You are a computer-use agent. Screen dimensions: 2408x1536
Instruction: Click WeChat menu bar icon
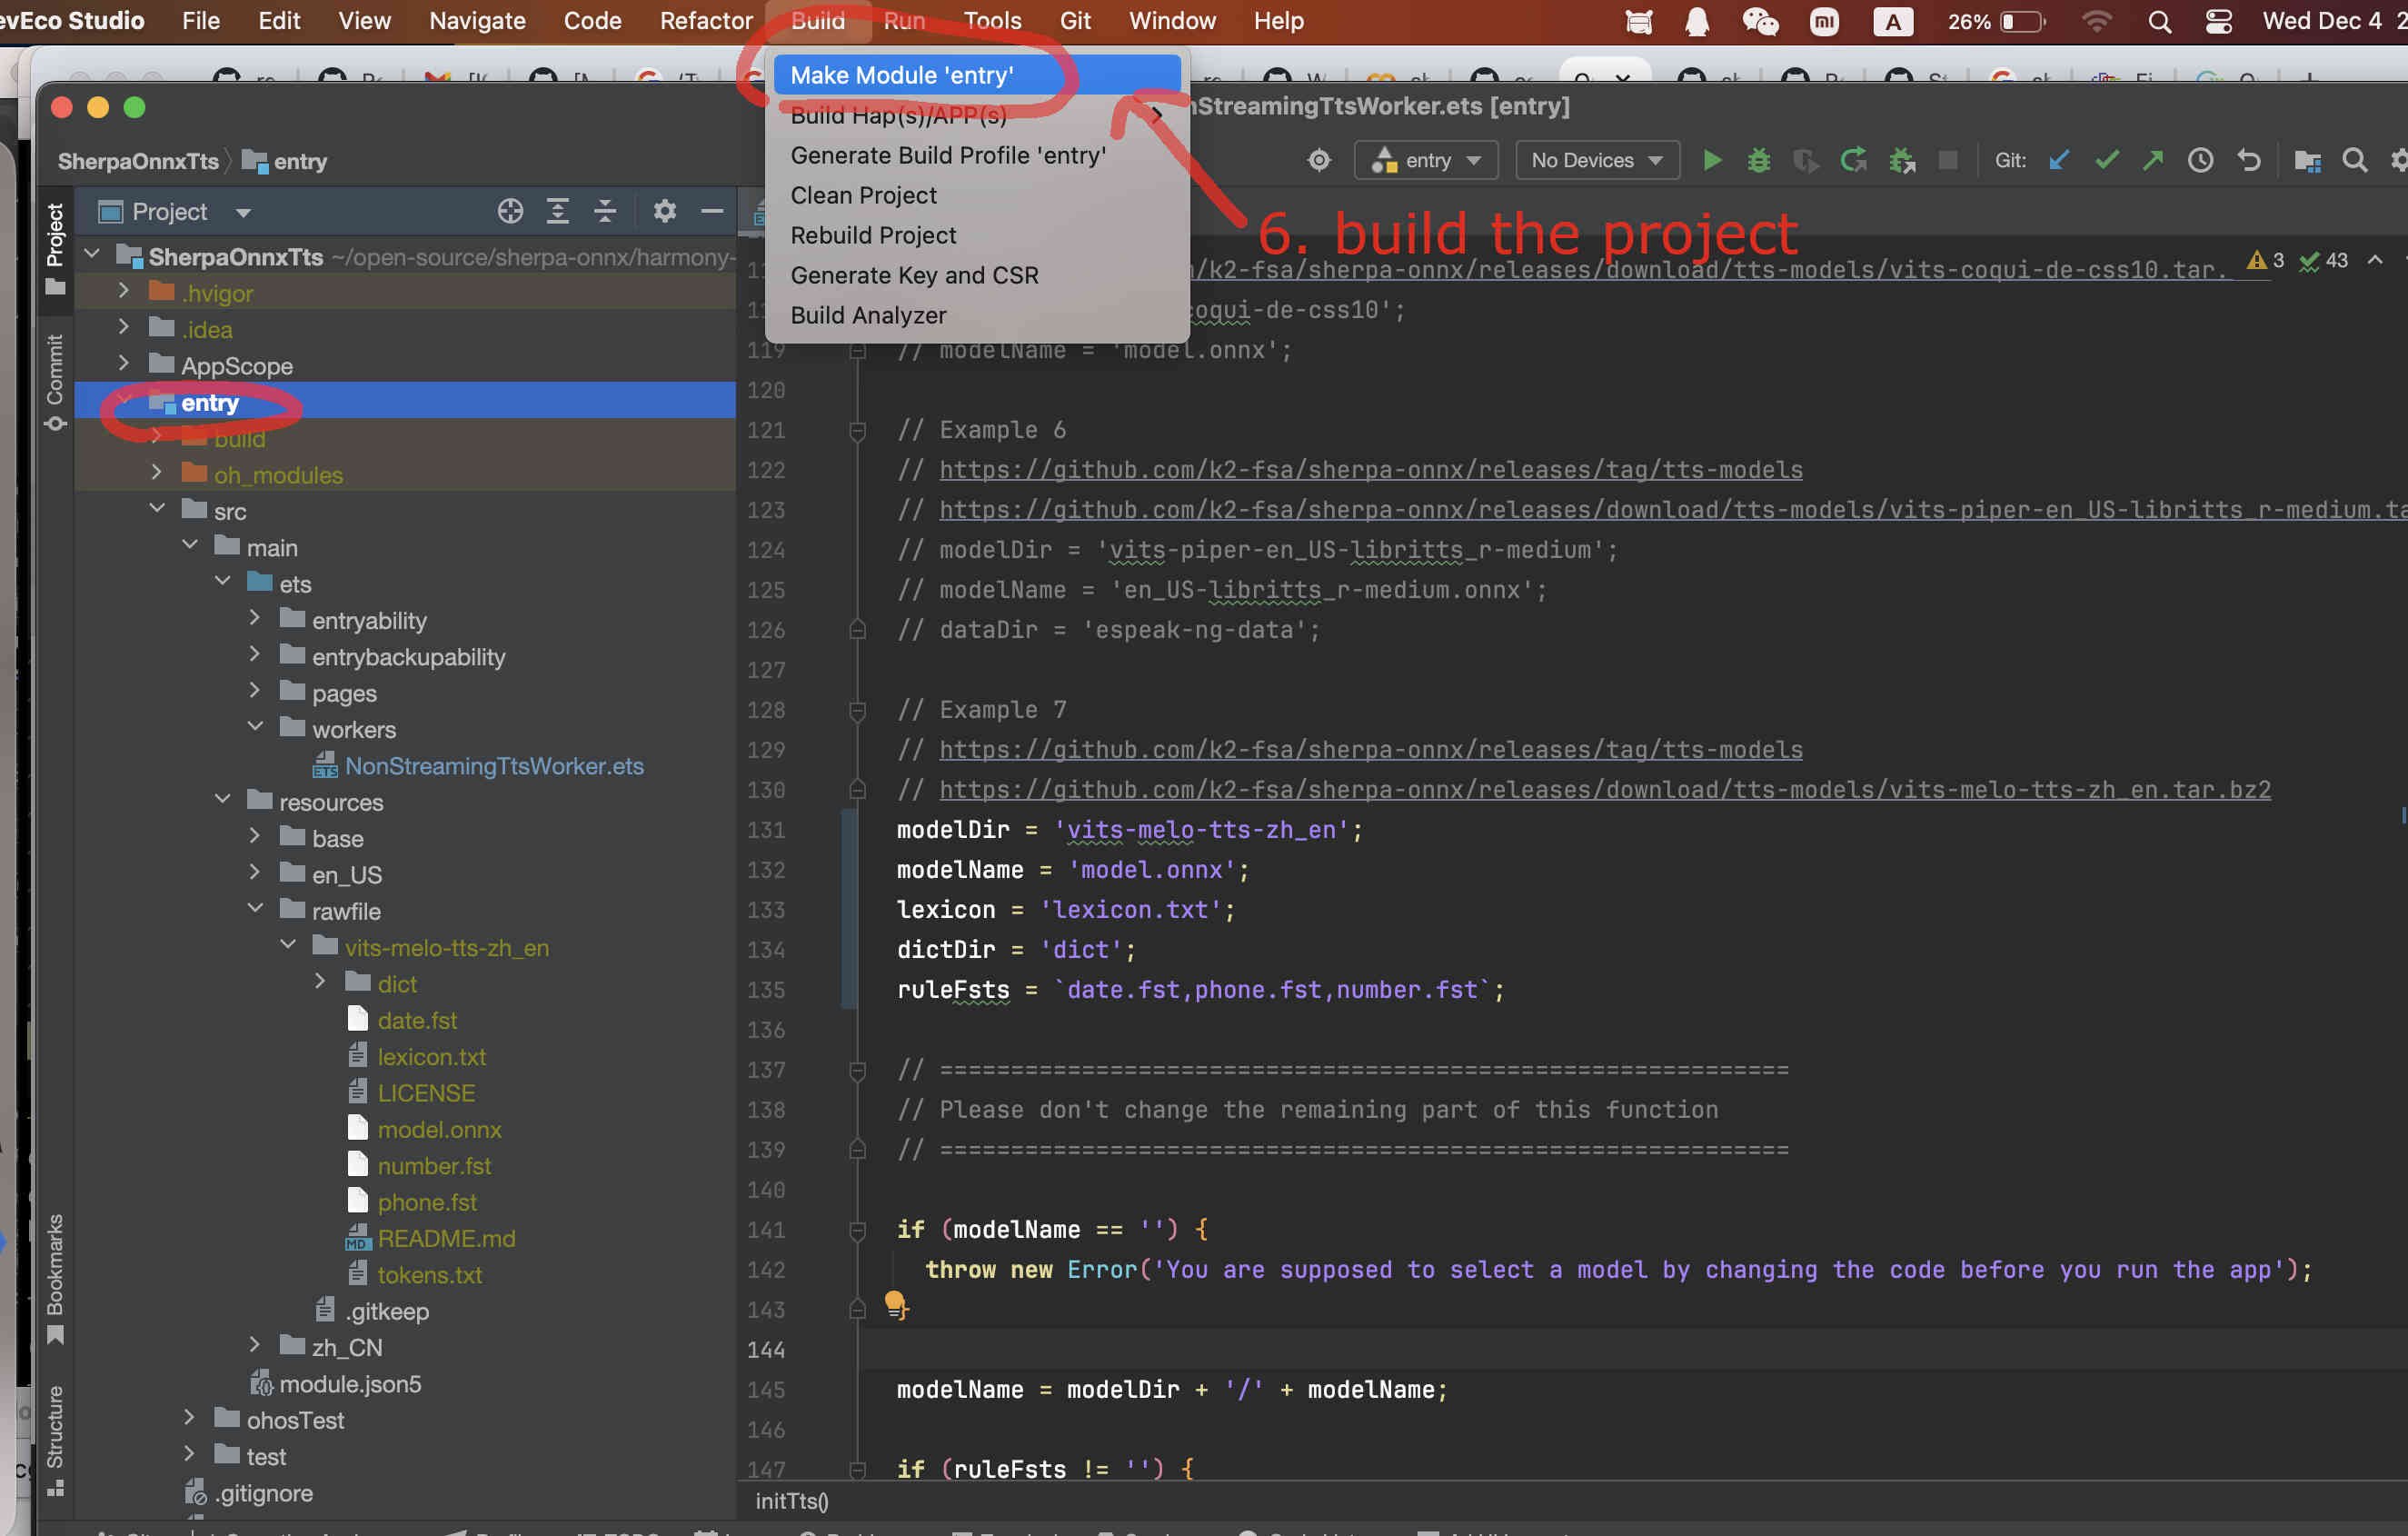pos(1760,21)
